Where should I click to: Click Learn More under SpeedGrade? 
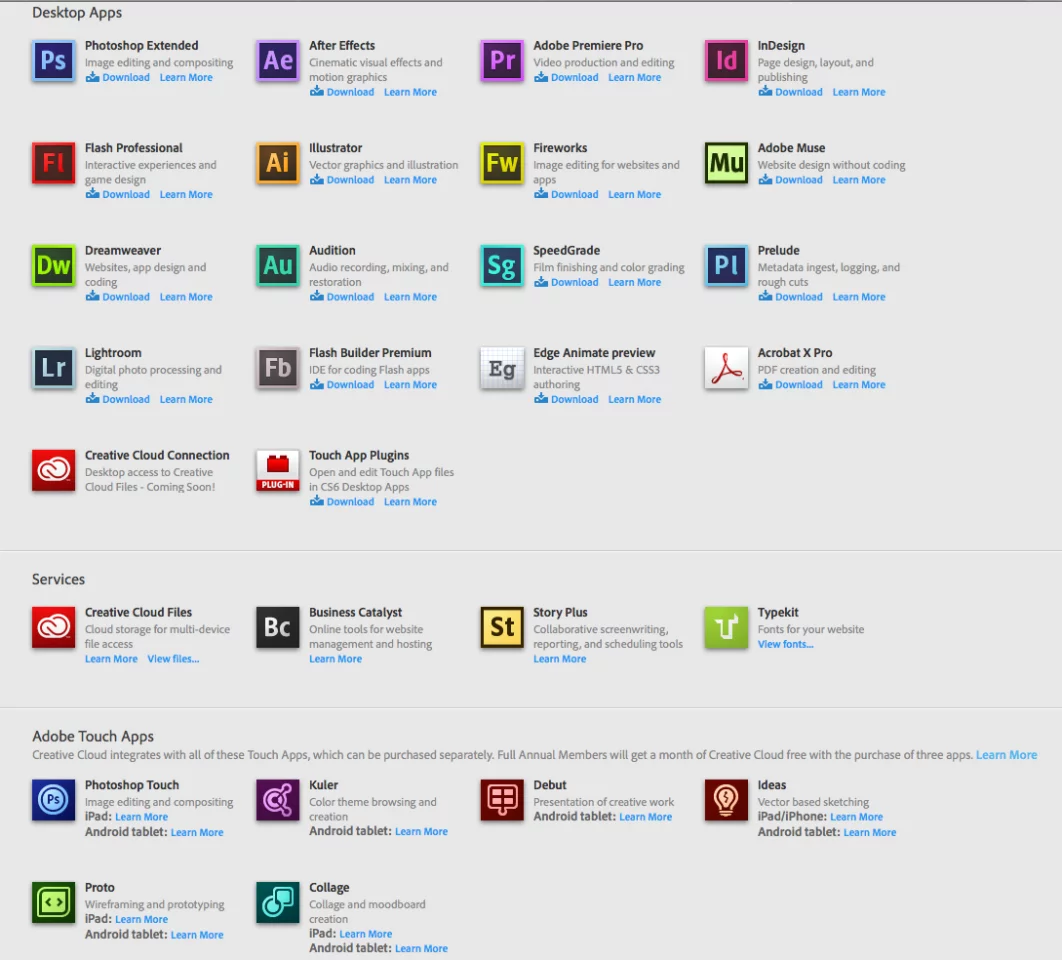634,282
